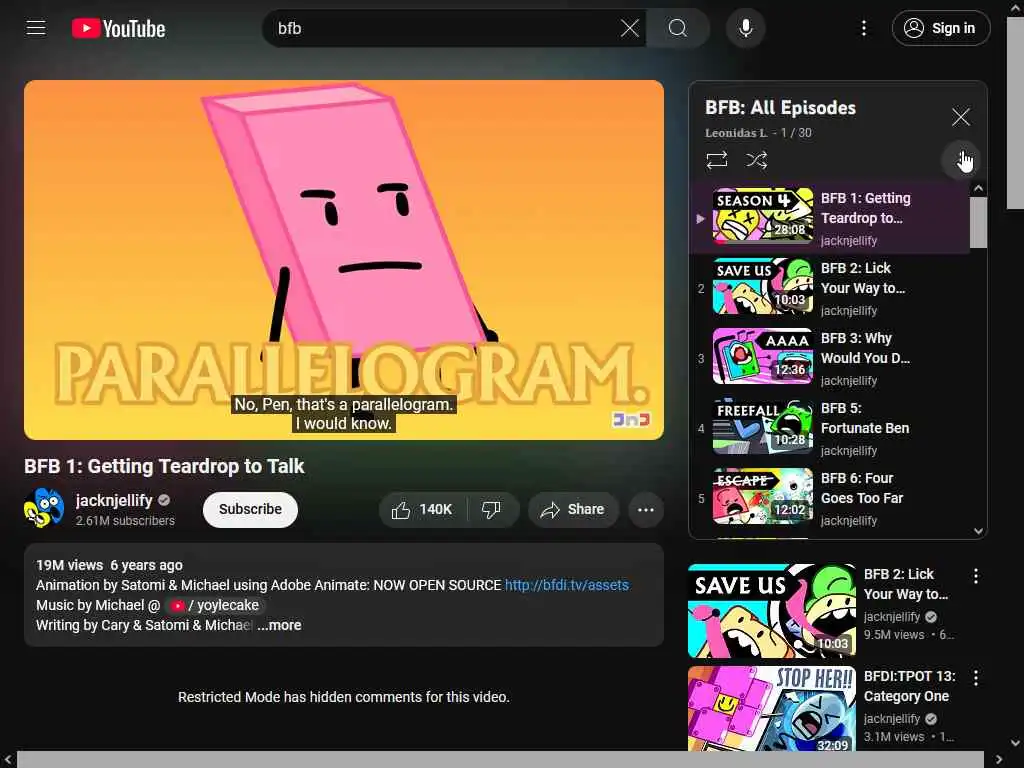This screenshot has height=768, width=1024.
Task: Dislike the video
Action: tap(491, 509)
